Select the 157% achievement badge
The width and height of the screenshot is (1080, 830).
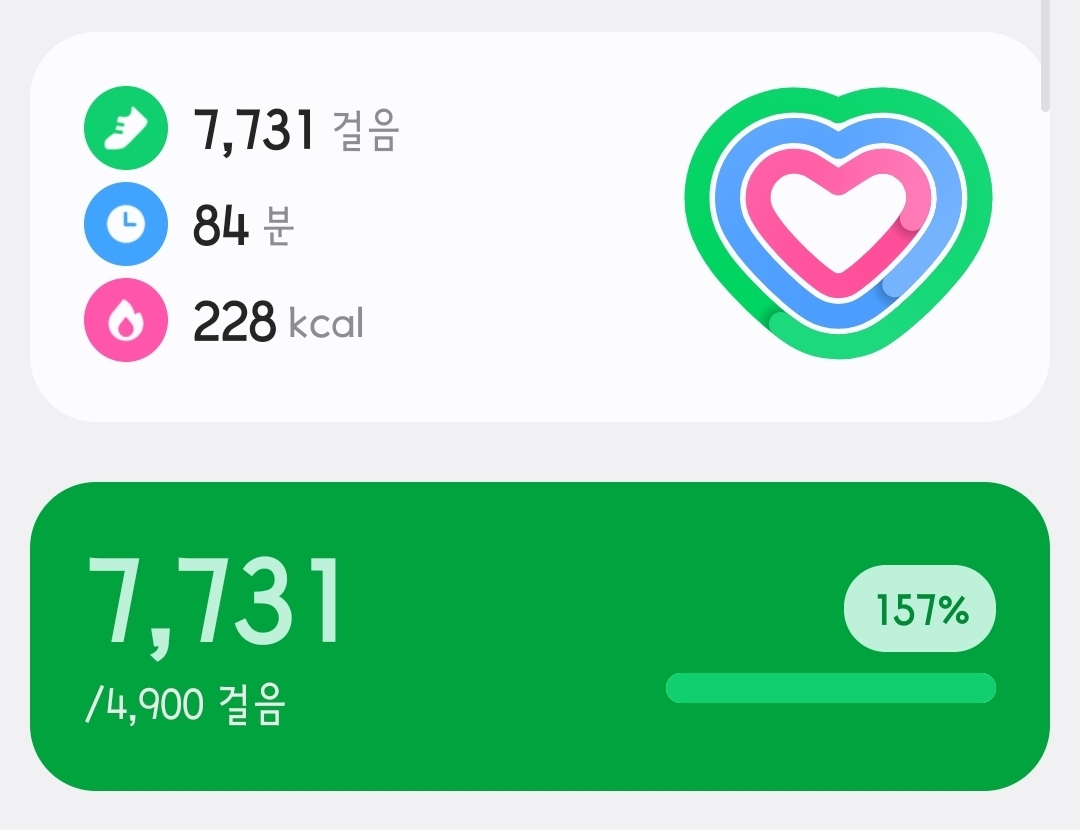click(920, 609)
